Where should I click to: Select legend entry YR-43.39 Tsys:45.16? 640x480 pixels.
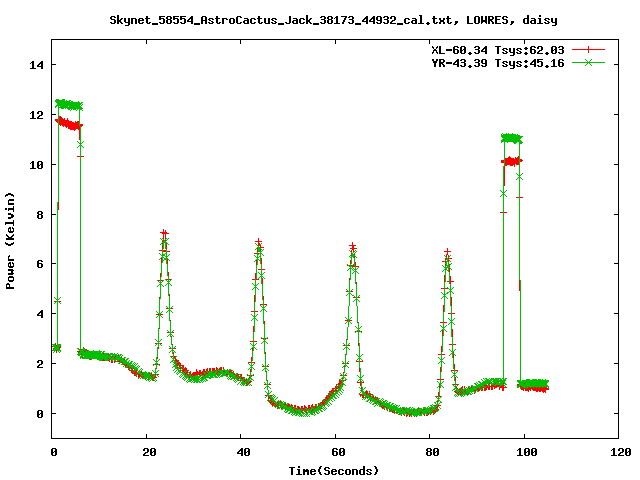[498, 63]
